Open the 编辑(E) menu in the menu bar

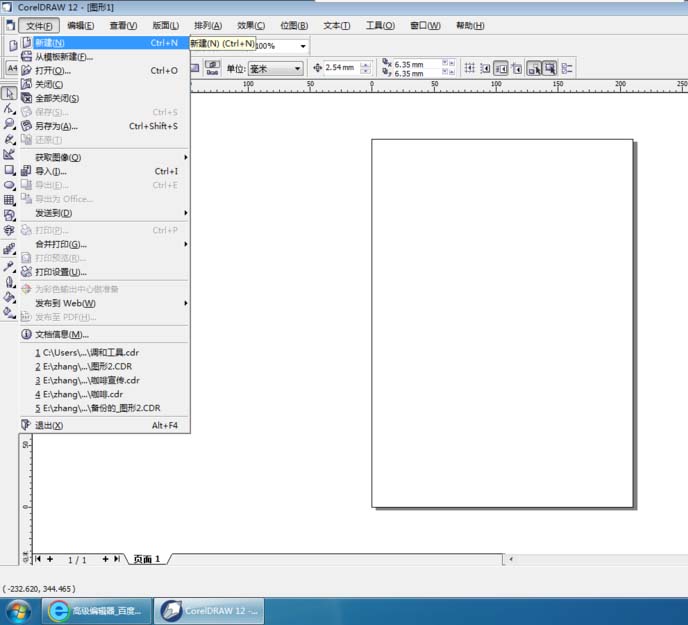tap(80, 25)
